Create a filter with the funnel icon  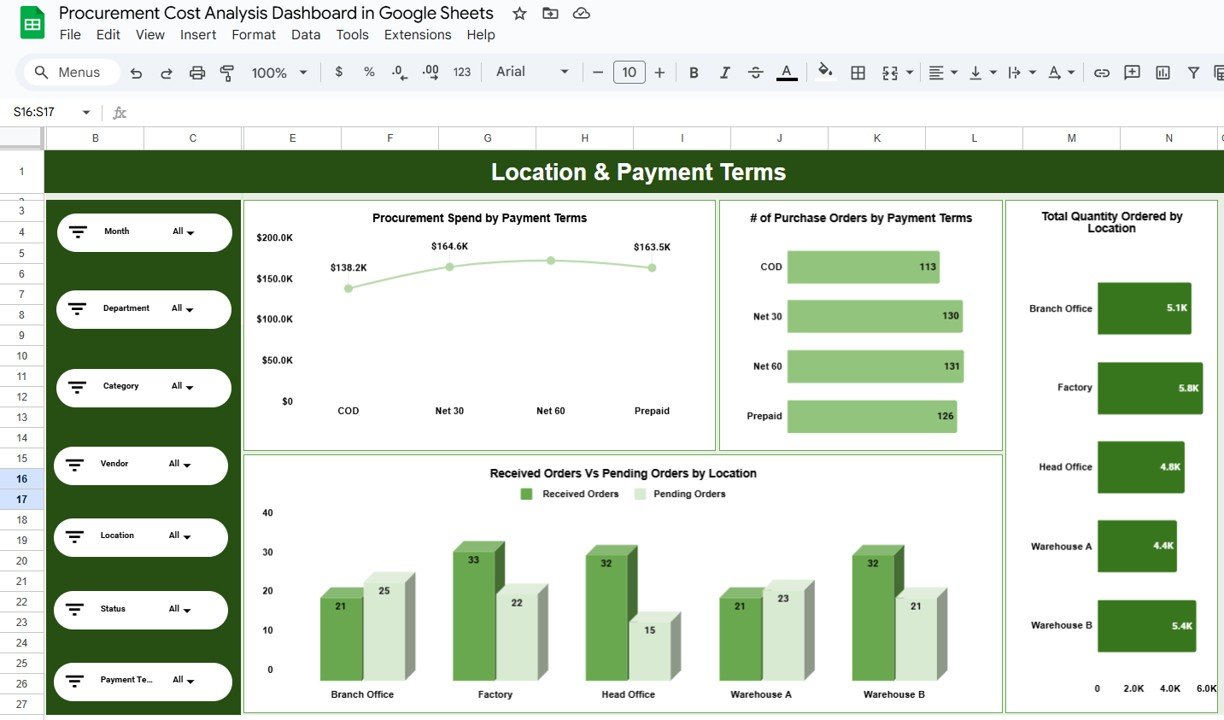click(1193, 72)
